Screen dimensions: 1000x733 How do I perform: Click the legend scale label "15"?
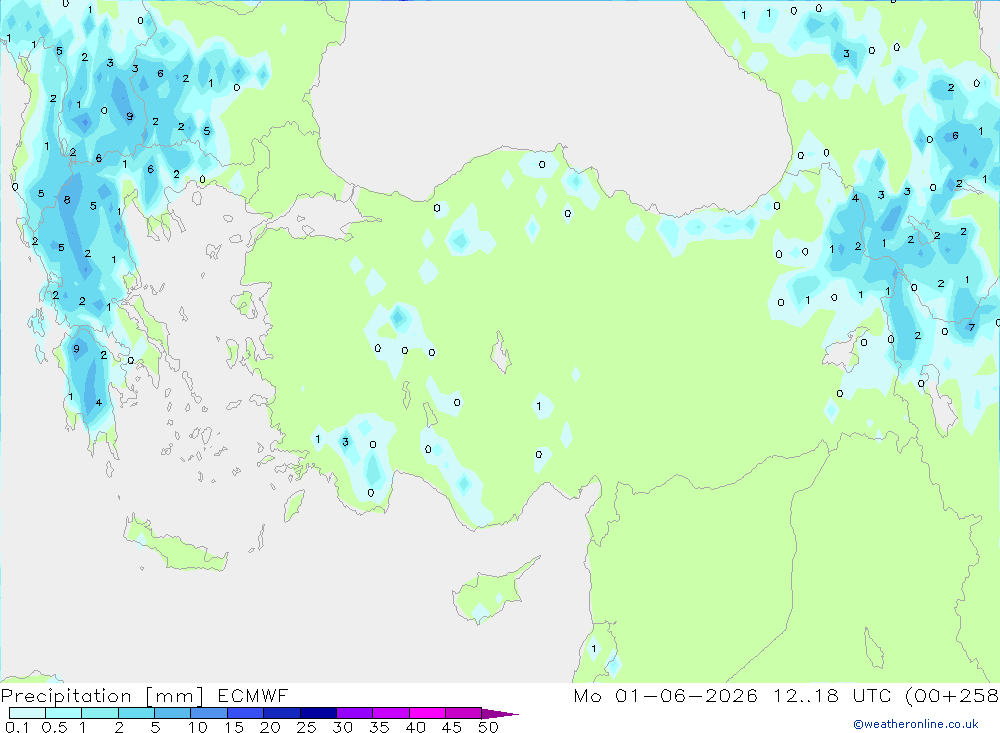[234, 727]
